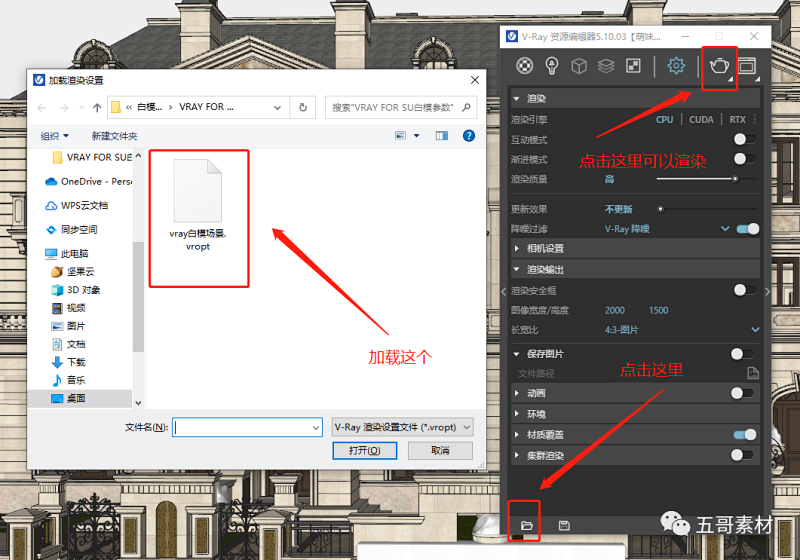
Task: Toggle 互动模式 switch
Action: click(744, 139)
